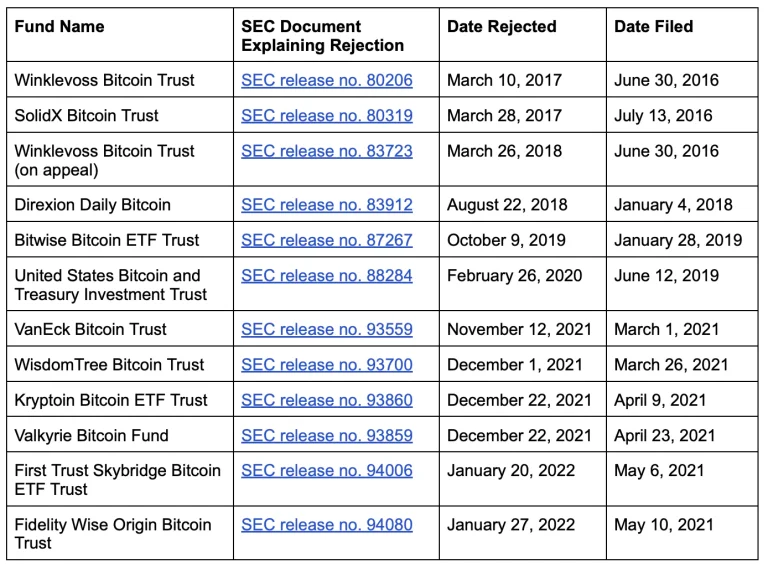Screen dimensions: 768x568
Task: Select the WisdomTree Bitcoin Trust cell
Action: (109, 365)
